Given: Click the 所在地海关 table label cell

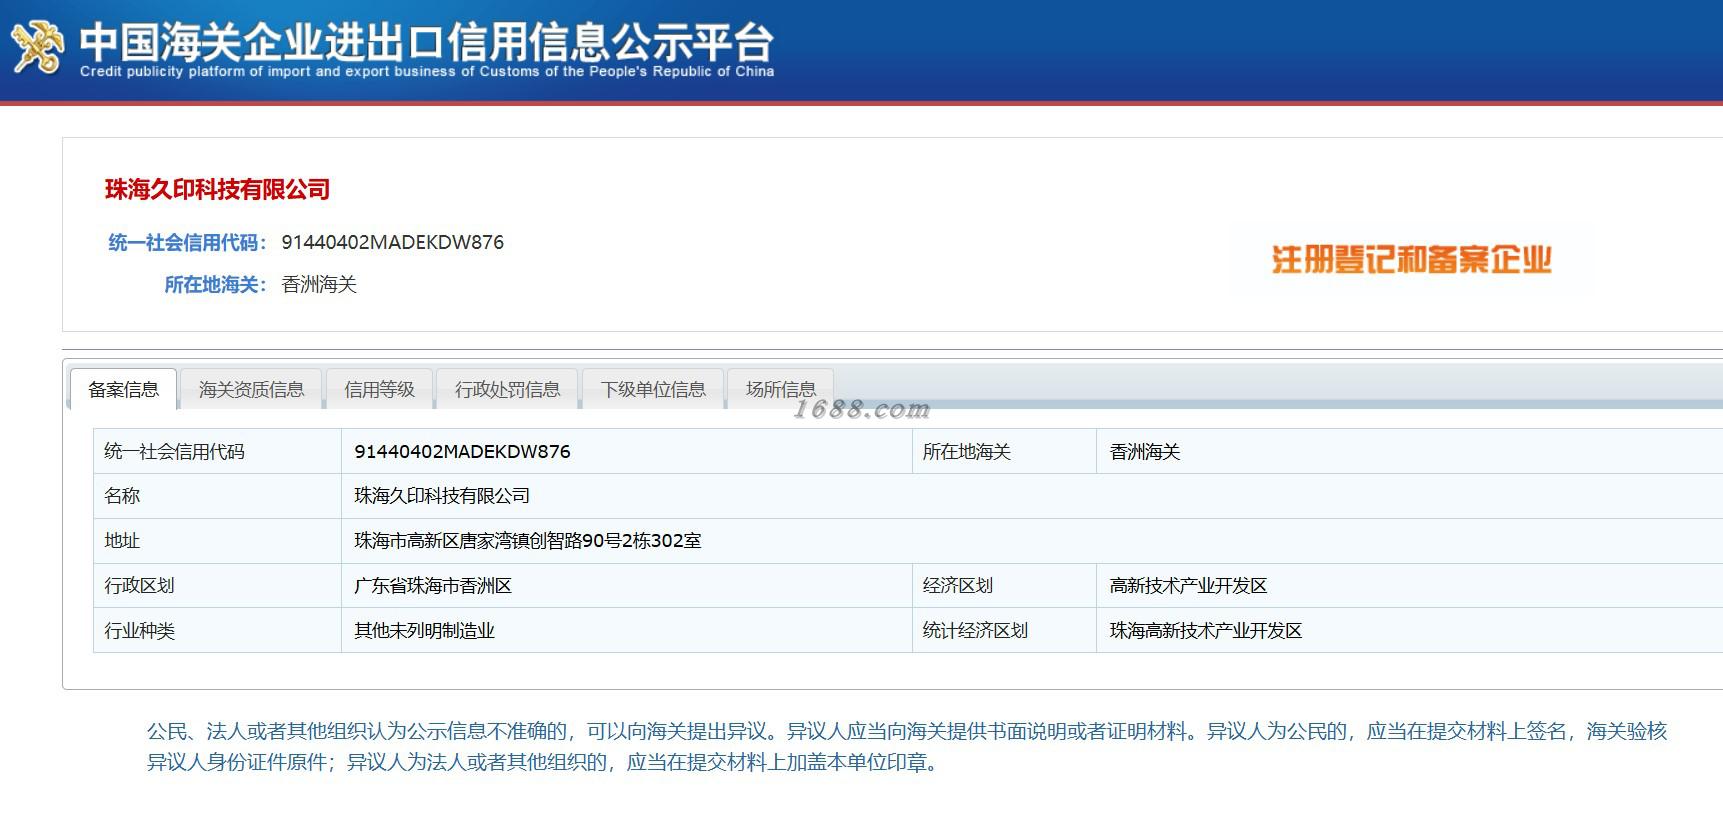Looking at the screenshot, I should (x=1004, y=451).
